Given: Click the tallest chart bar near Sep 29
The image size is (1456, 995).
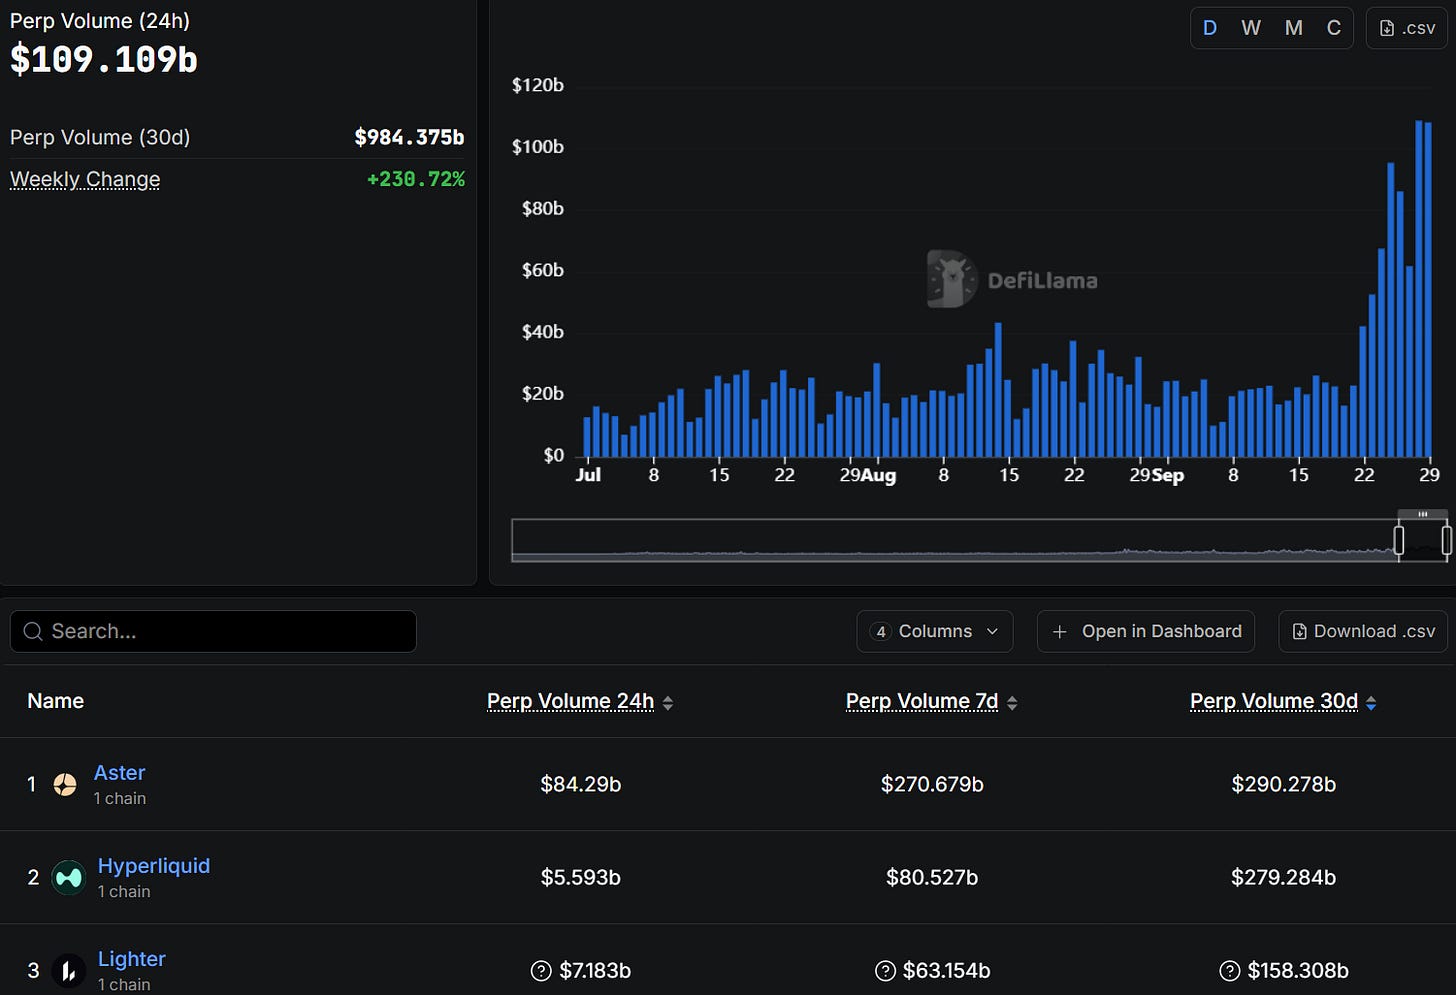Looking at the screenshot, I should (1419, 289).
